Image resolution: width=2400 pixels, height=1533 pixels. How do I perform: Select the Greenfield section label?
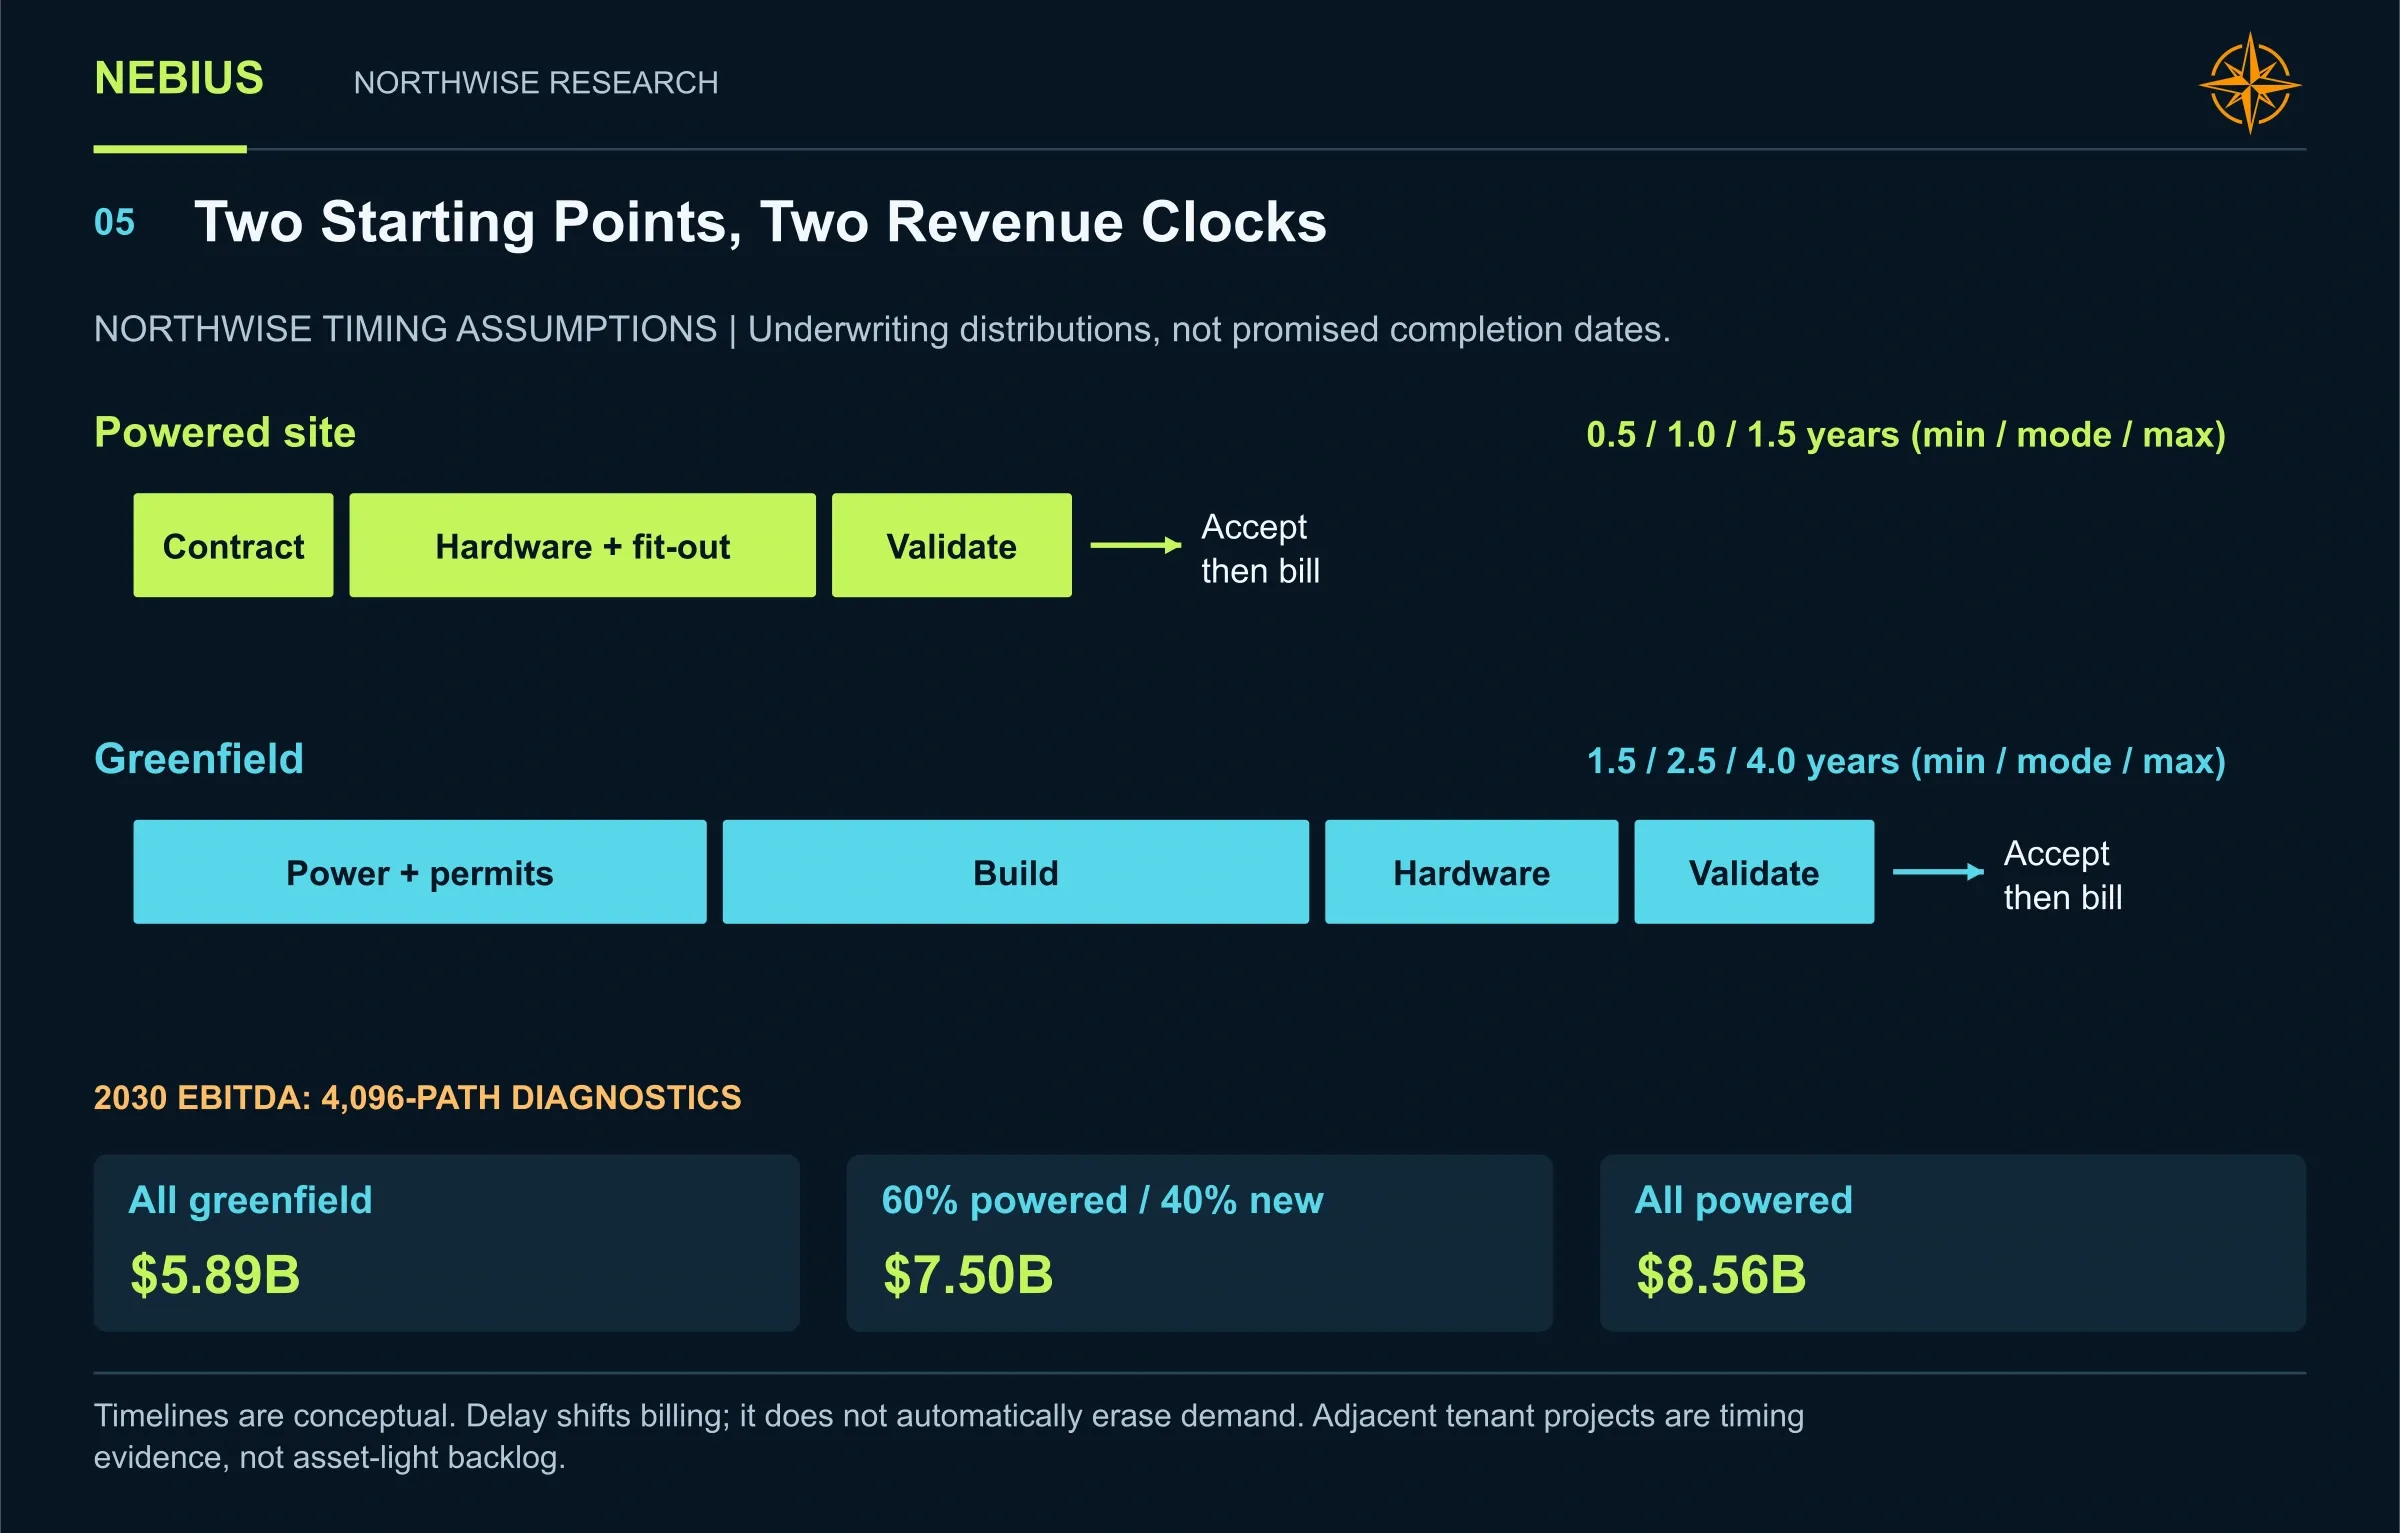pos(199,758)
